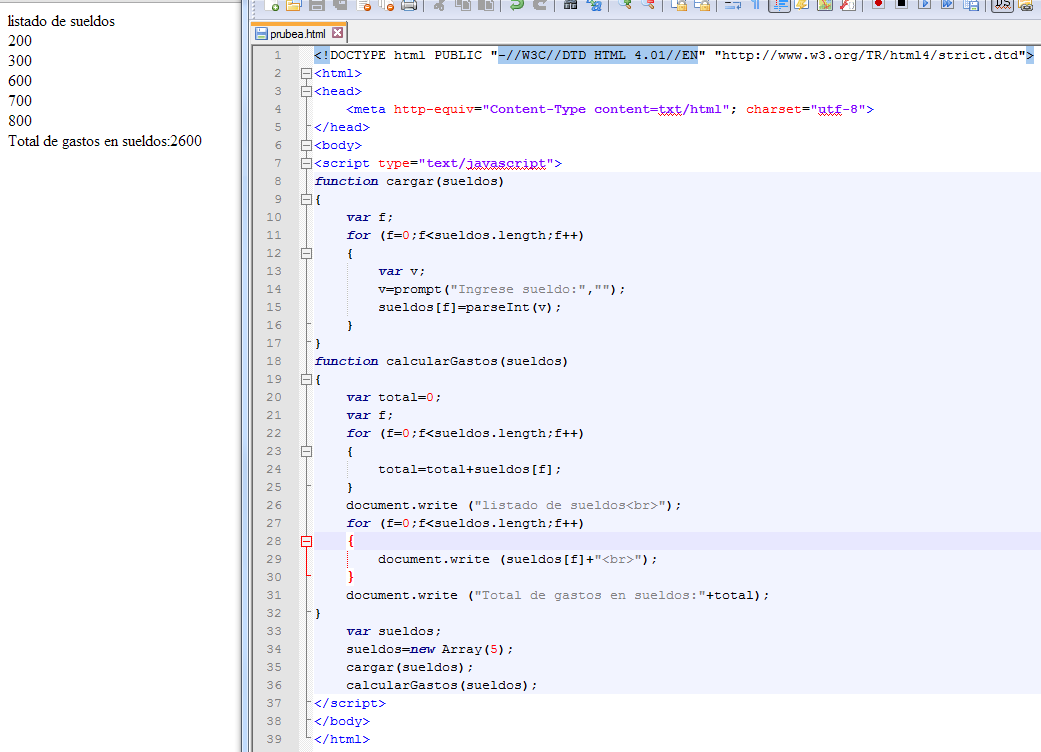
Task: Toggle the spell check icon in toolbar
Action: (1002, 5)
